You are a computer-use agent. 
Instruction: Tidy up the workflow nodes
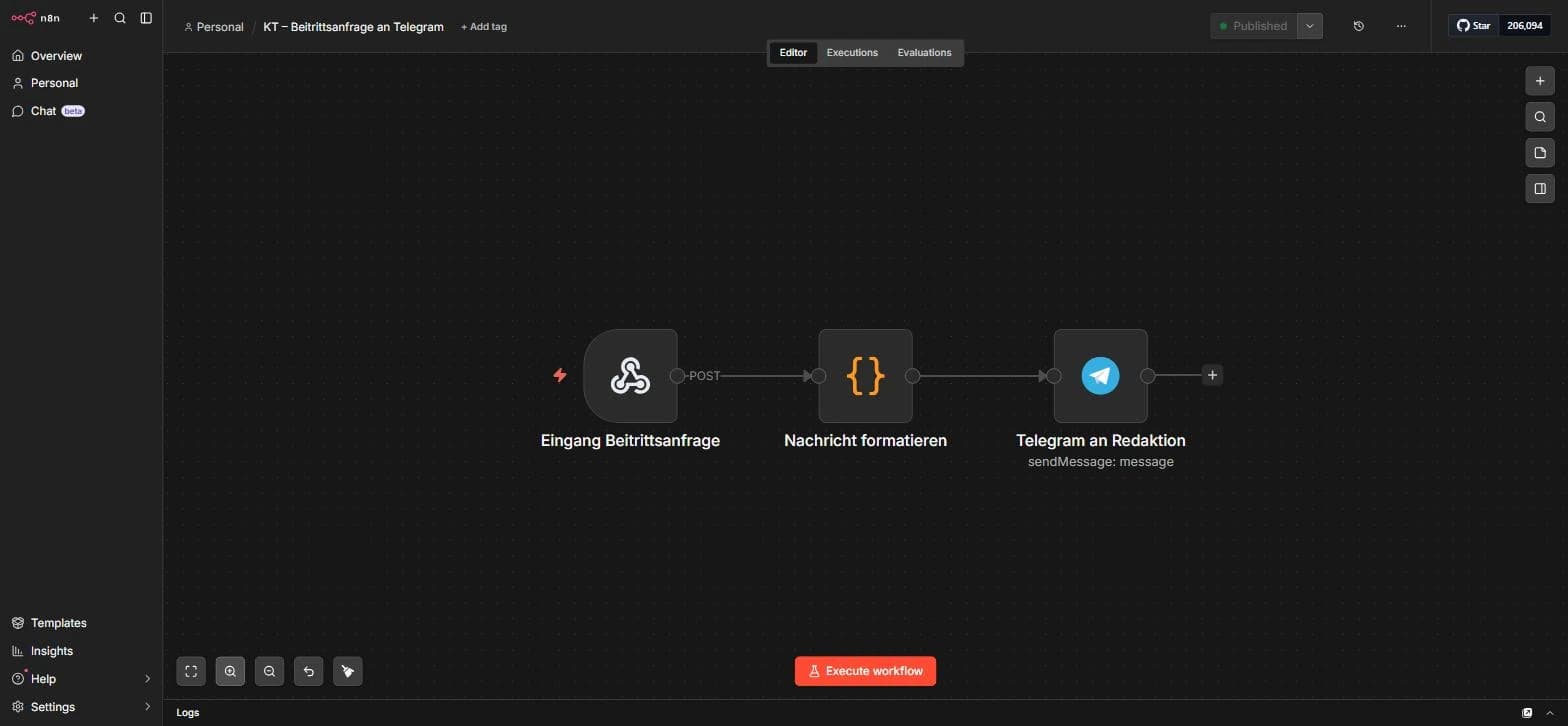(348, 671)
